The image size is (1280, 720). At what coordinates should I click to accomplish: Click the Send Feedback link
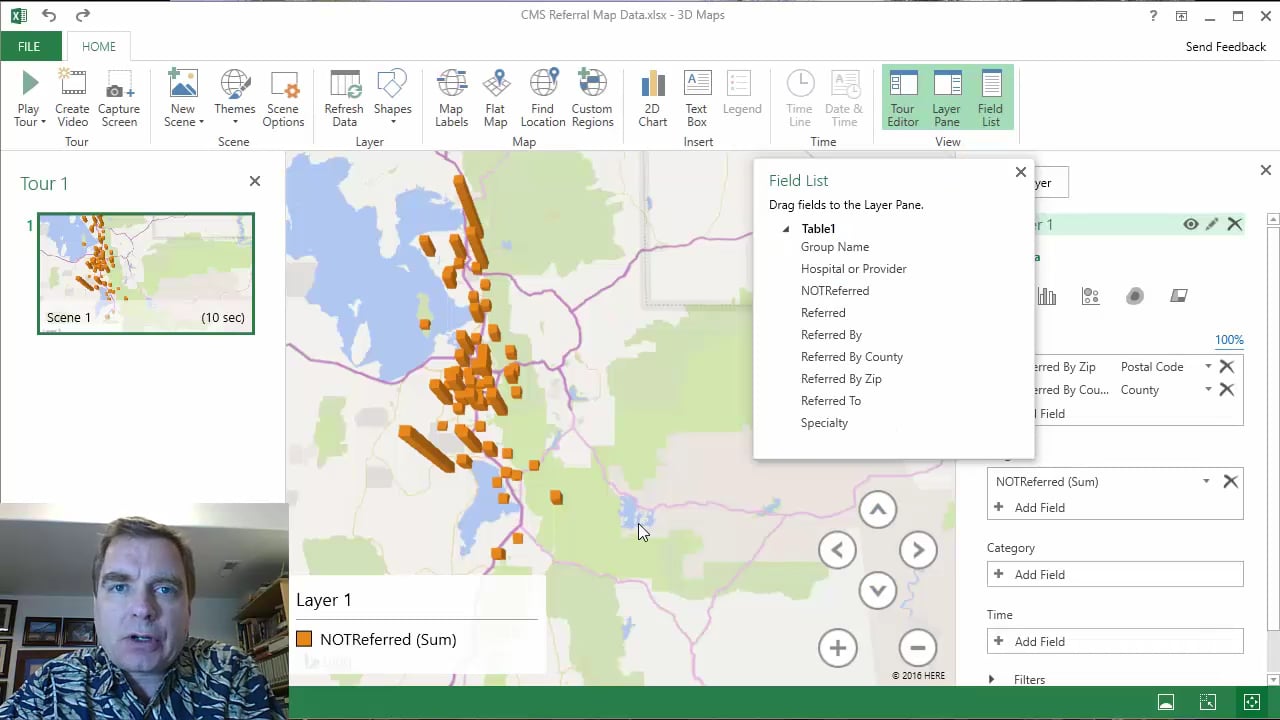coord(1225,47)
